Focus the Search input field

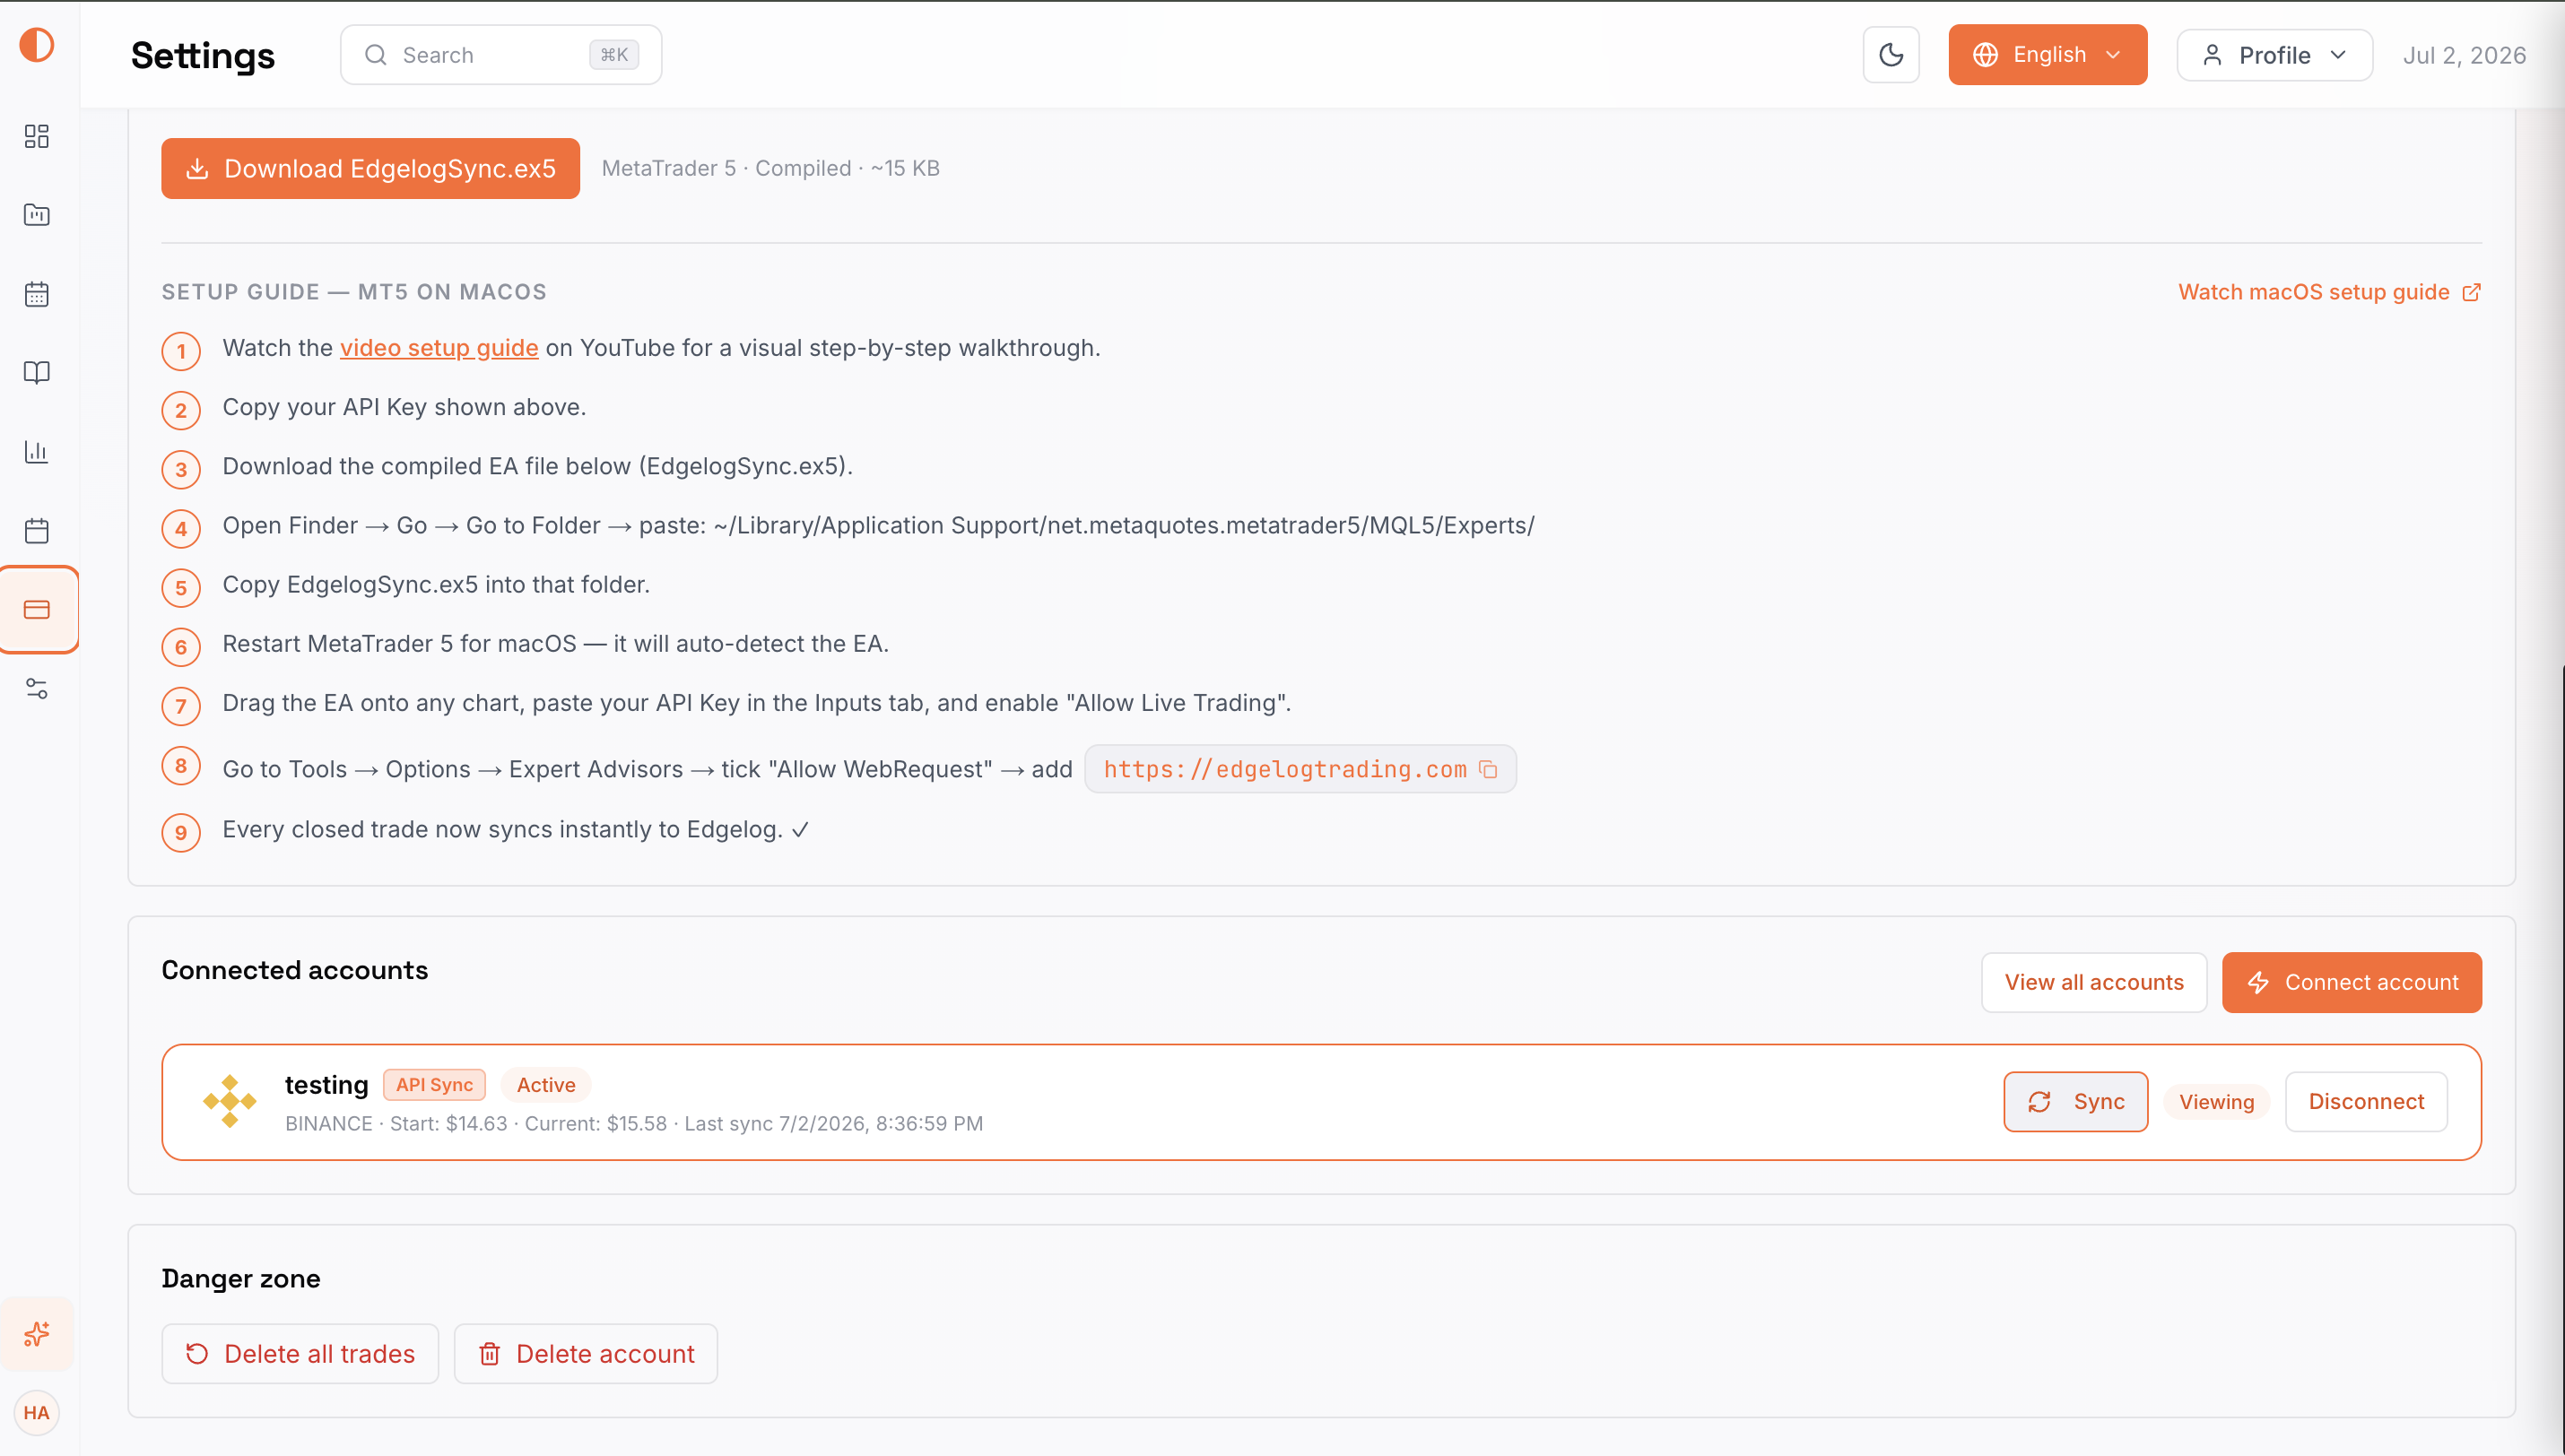pyautogui.click(x=501, y=55)
